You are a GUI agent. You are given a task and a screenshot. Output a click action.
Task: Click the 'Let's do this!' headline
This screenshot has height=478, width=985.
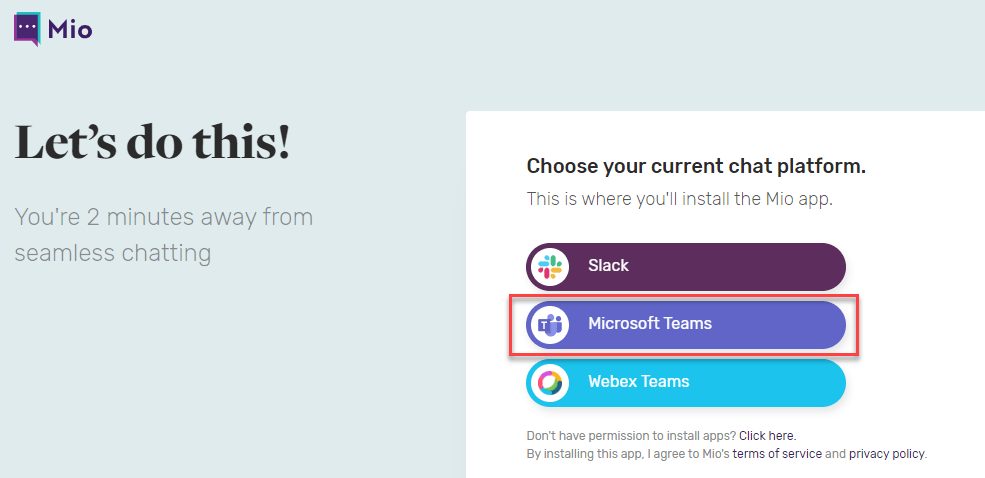tap(152, 143)
